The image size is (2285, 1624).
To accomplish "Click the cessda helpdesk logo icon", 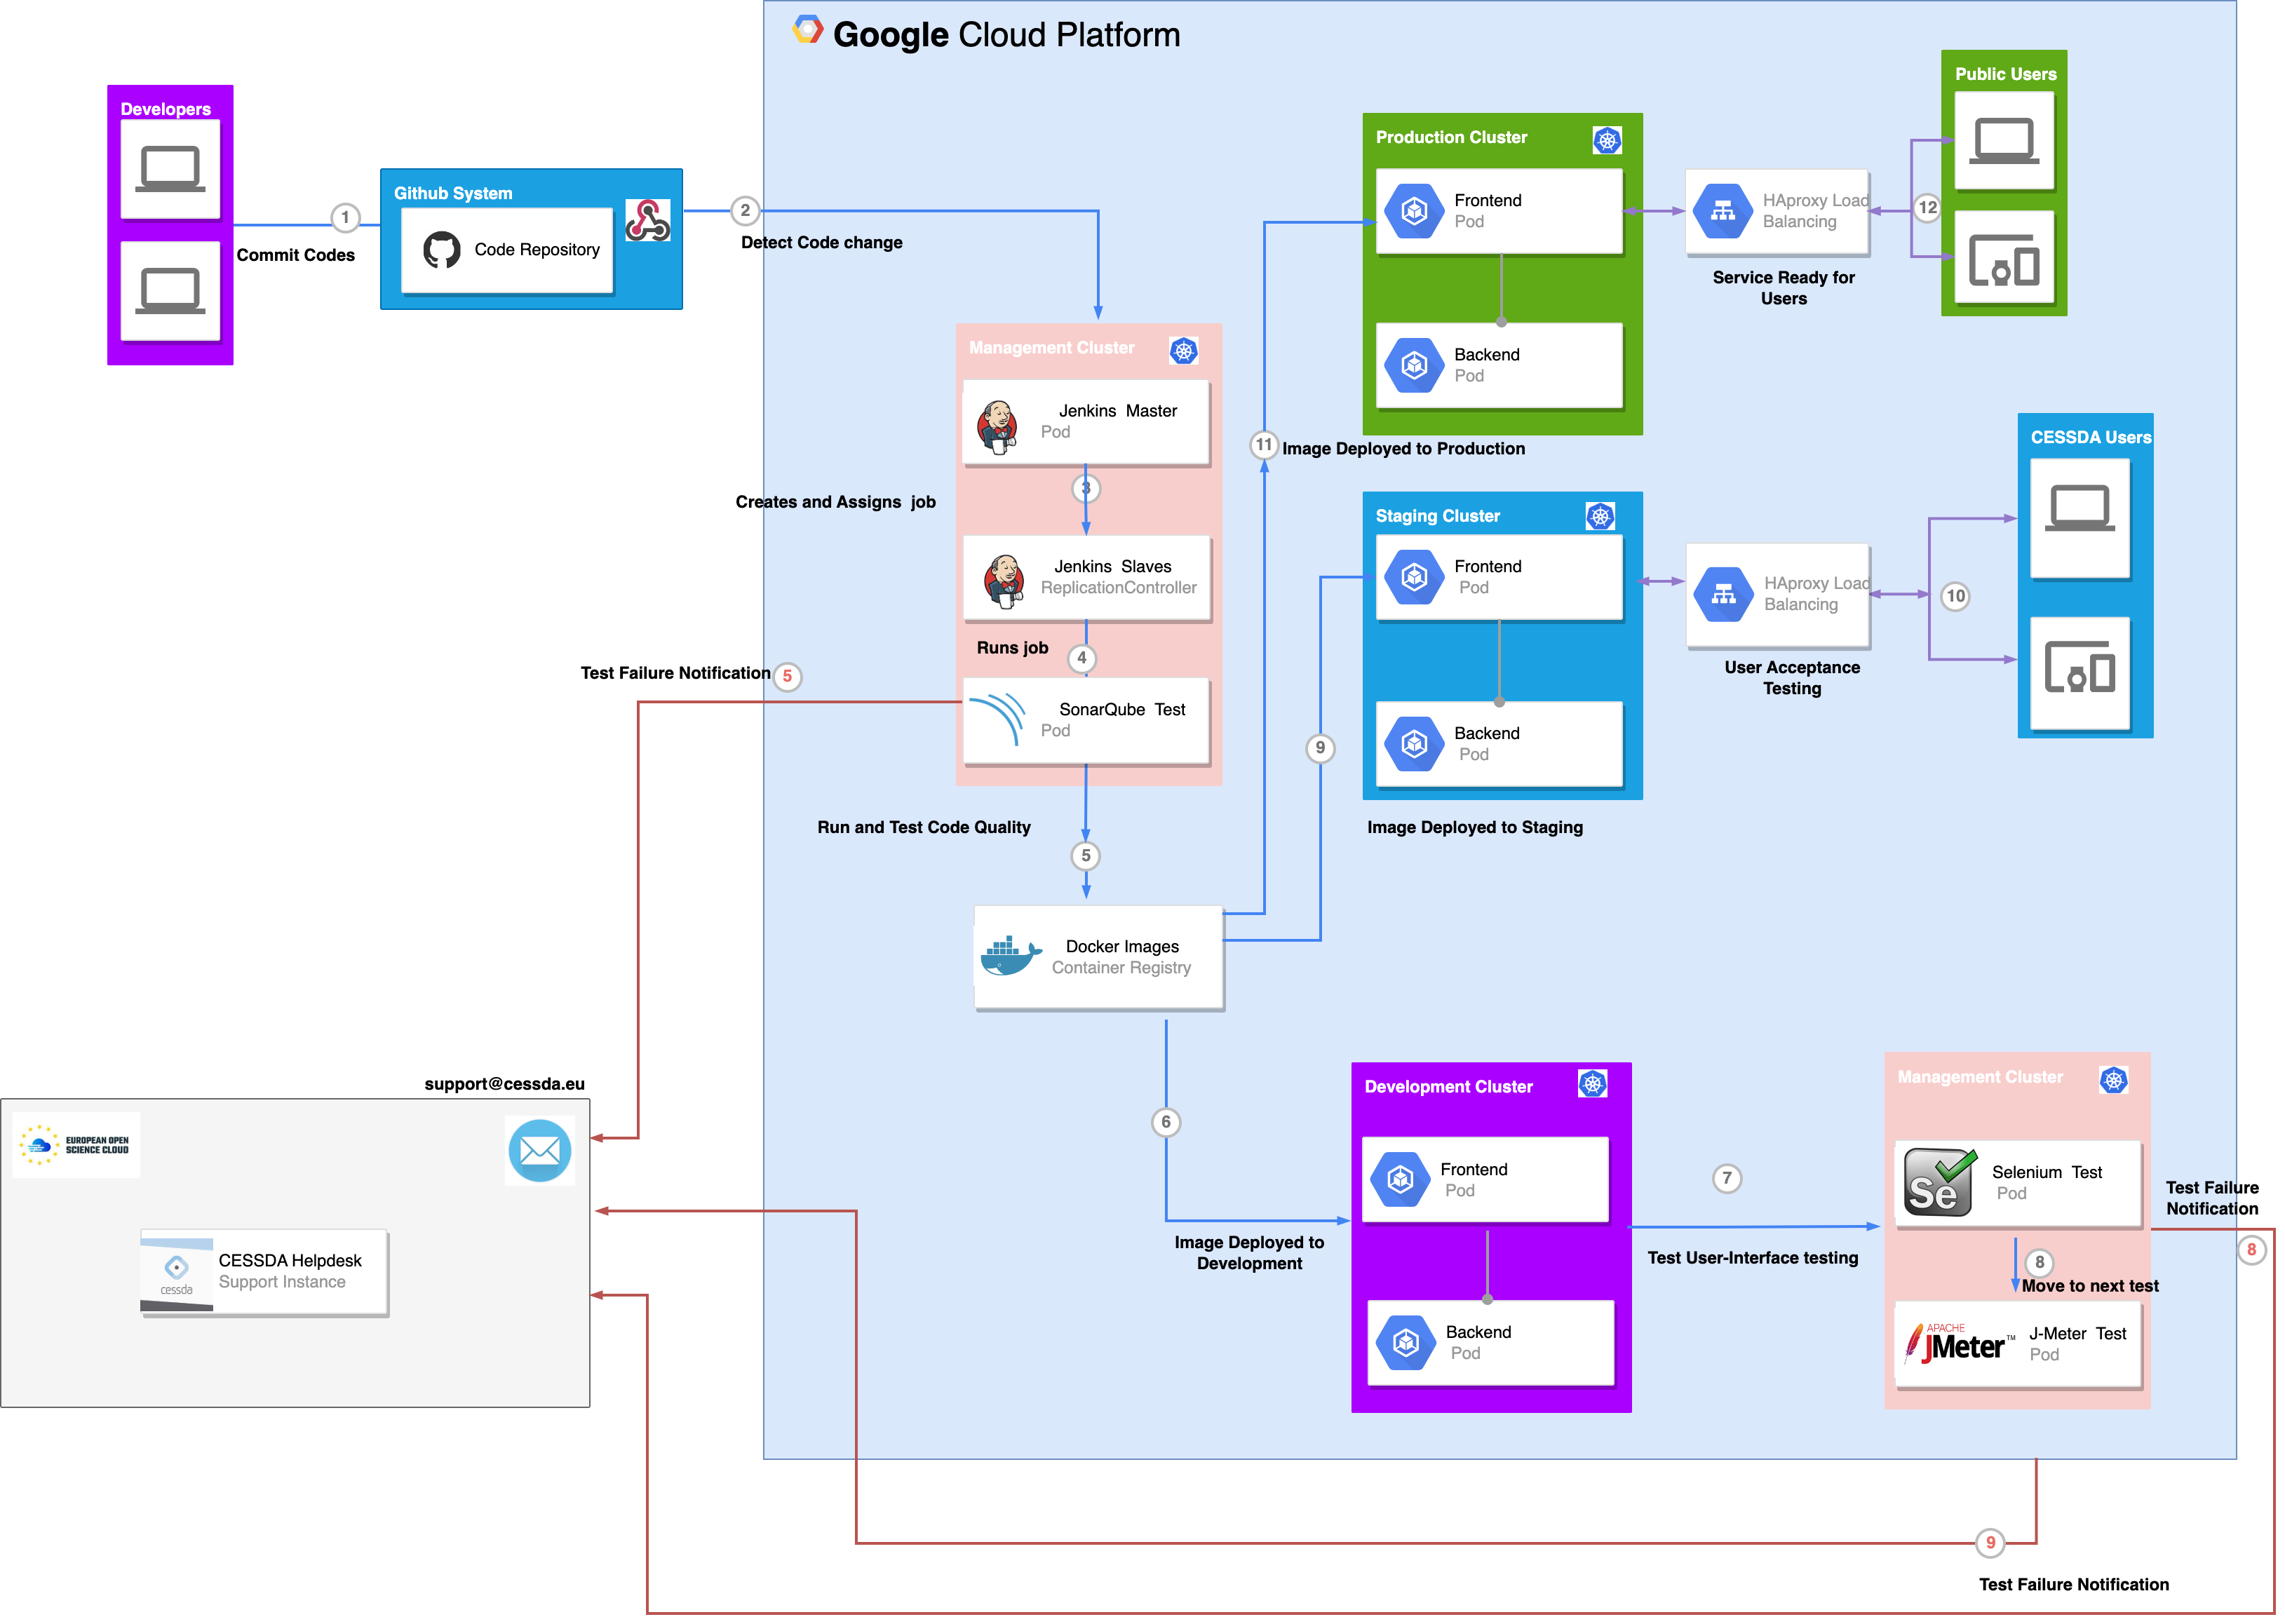I will point(176,1275).
